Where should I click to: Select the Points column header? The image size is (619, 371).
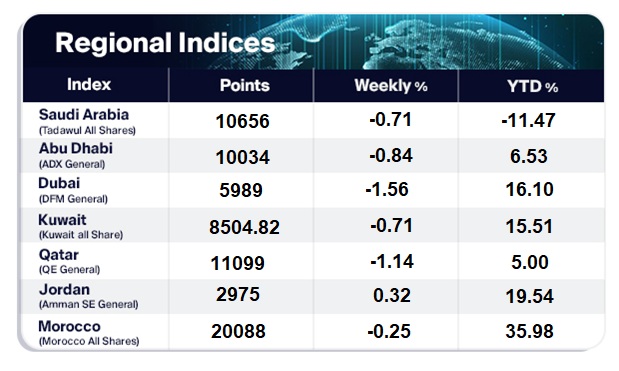[245, 85]
